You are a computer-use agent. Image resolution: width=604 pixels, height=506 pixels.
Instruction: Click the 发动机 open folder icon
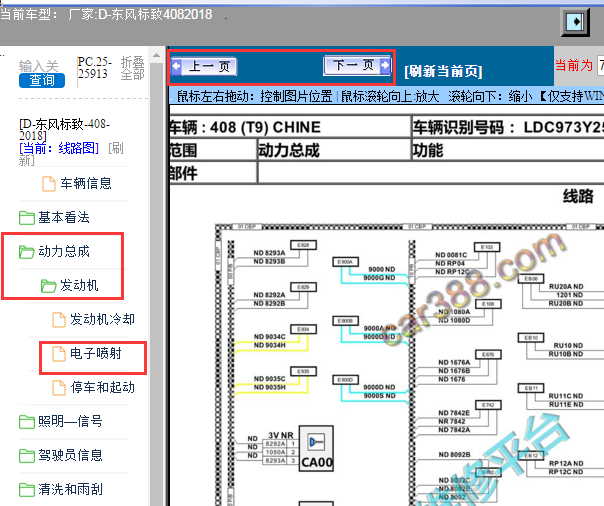pos(49,286)
